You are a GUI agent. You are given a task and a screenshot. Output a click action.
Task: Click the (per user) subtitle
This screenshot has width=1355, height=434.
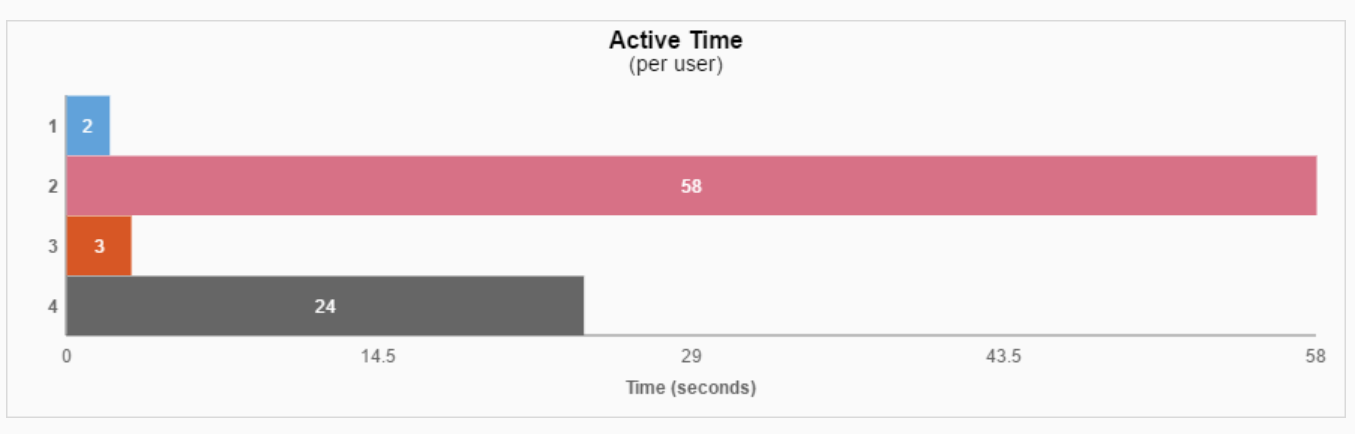[x=676, y=66]
